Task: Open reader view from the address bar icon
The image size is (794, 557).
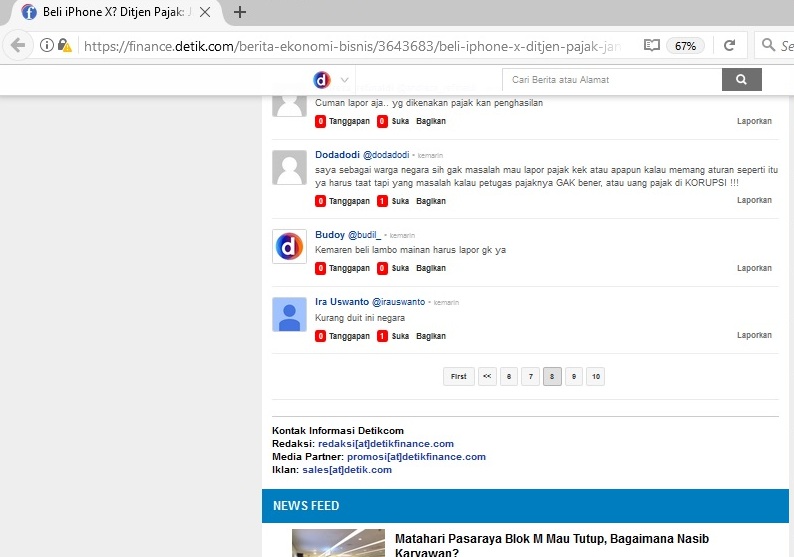Action: [652, 46]
